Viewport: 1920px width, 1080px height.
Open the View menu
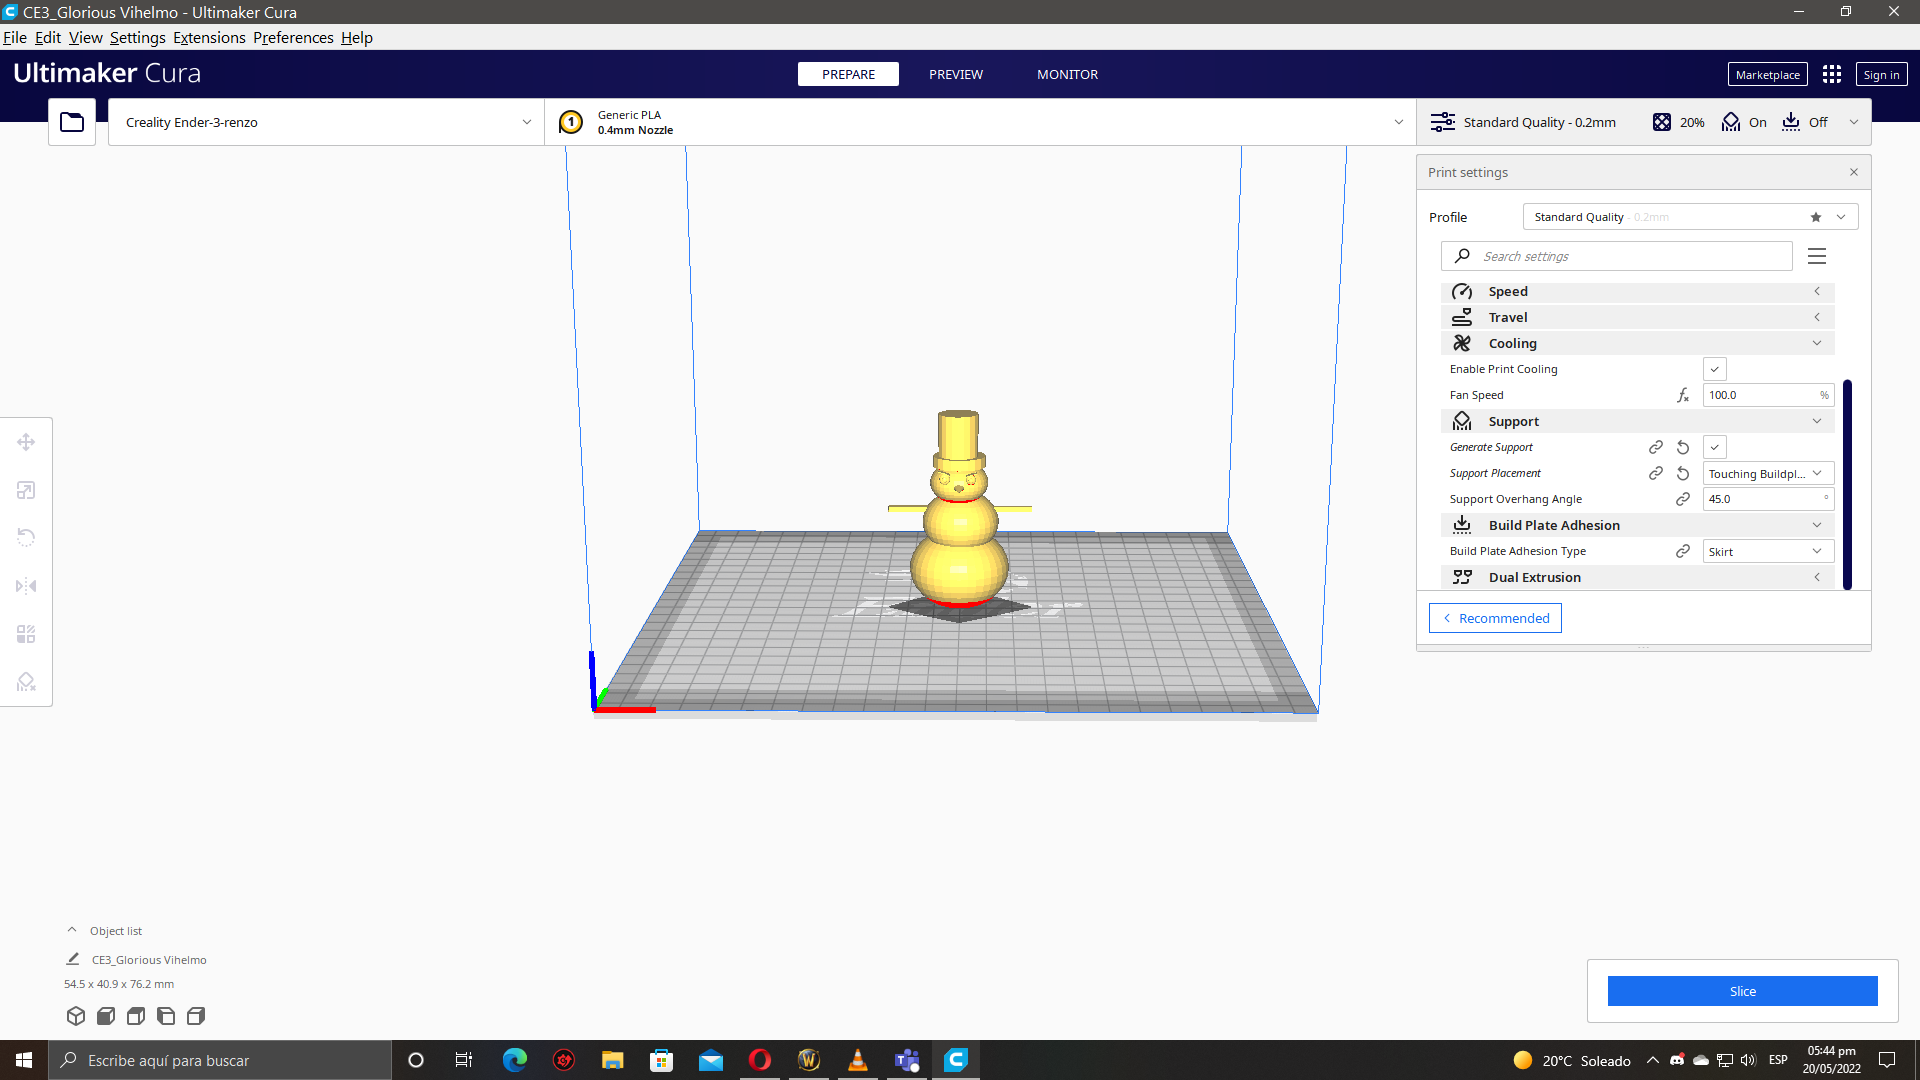[85, 37]
